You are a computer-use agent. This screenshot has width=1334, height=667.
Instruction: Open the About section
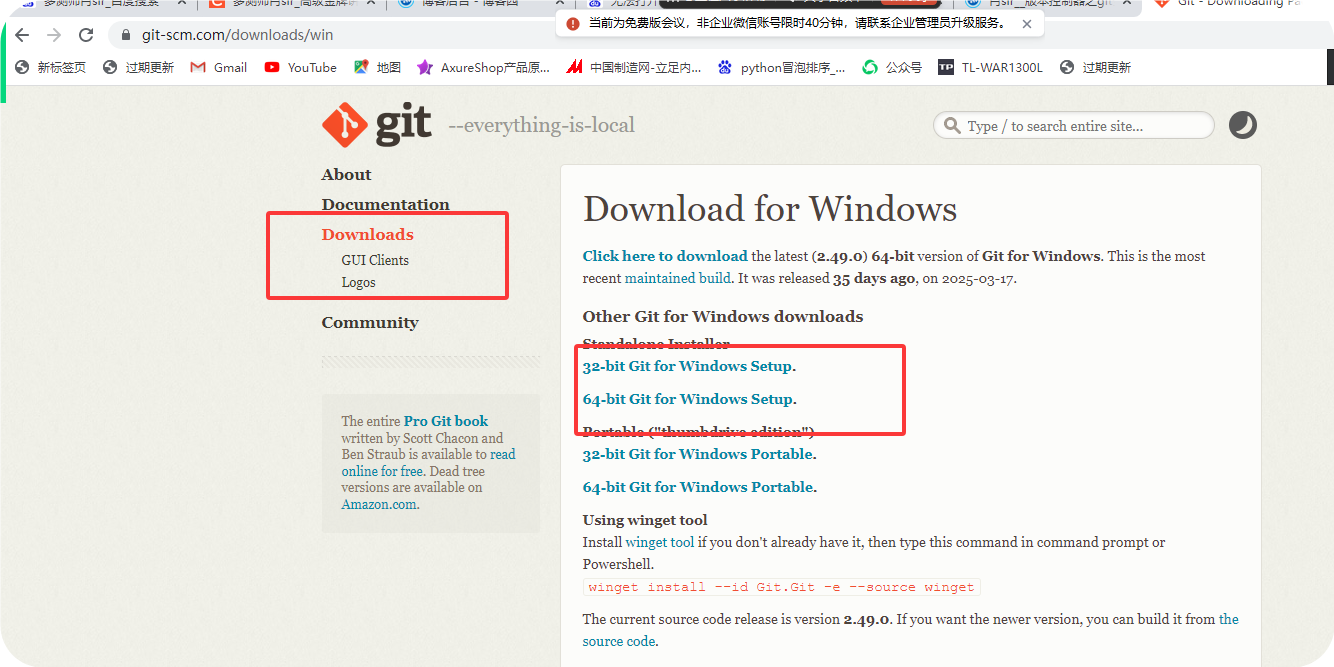346,175
